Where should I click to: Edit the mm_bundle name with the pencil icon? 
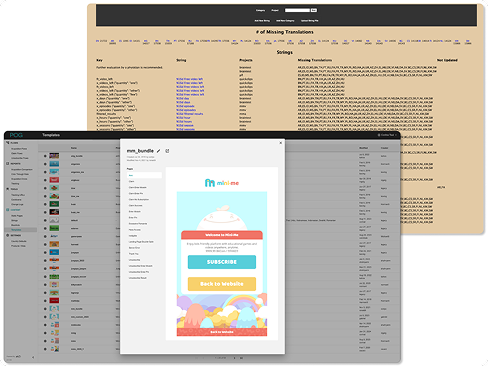point(159,151)
